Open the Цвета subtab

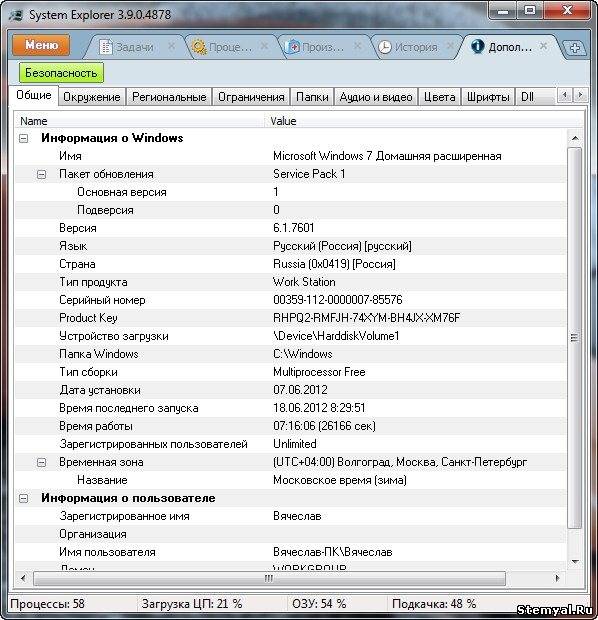(439, 97)
